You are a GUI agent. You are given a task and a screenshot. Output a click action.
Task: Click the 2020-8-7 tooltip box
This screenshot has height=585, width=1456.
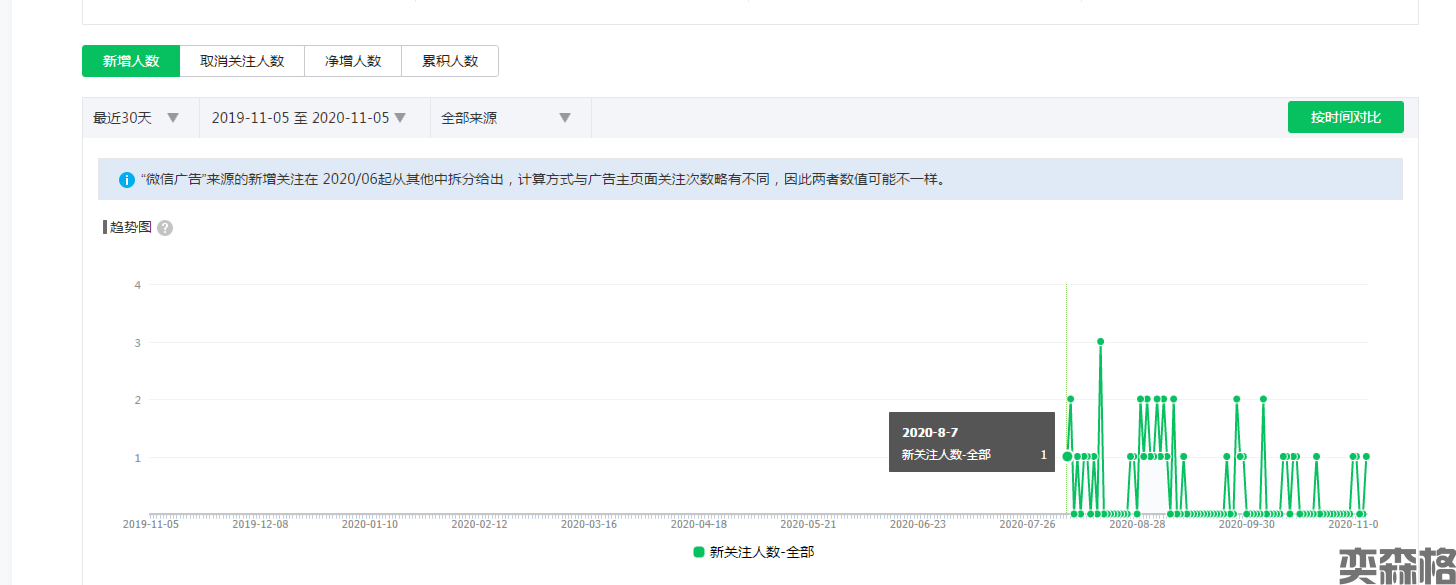(x=971, y=442)
